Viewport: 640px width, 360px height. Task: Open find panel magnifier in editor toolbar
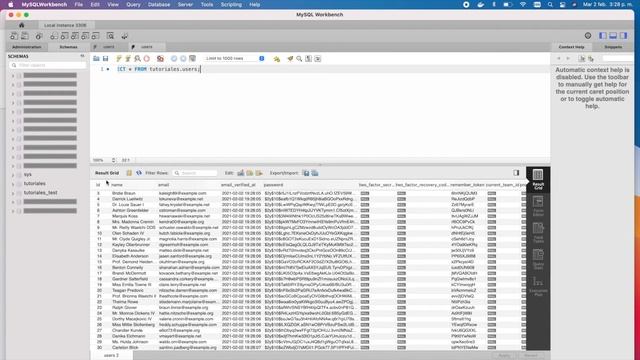(299, 59)
